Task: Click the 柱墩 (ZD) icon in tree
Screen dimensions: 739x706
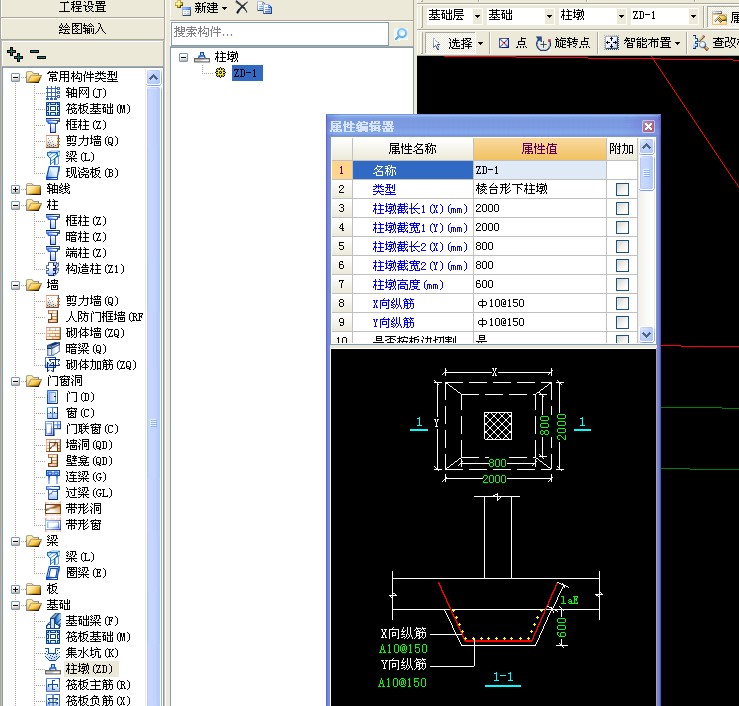Action: 53,669
